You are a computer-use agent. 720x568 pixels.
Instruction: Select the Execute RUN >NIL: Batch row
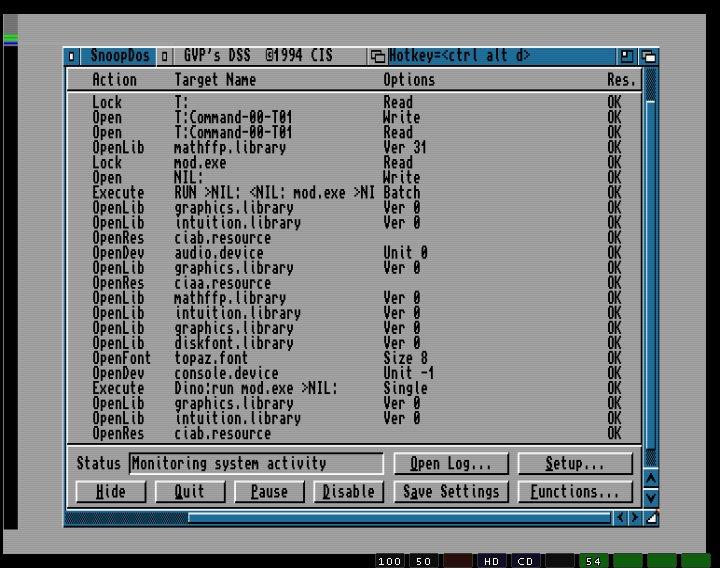click(x=354, y=192)
